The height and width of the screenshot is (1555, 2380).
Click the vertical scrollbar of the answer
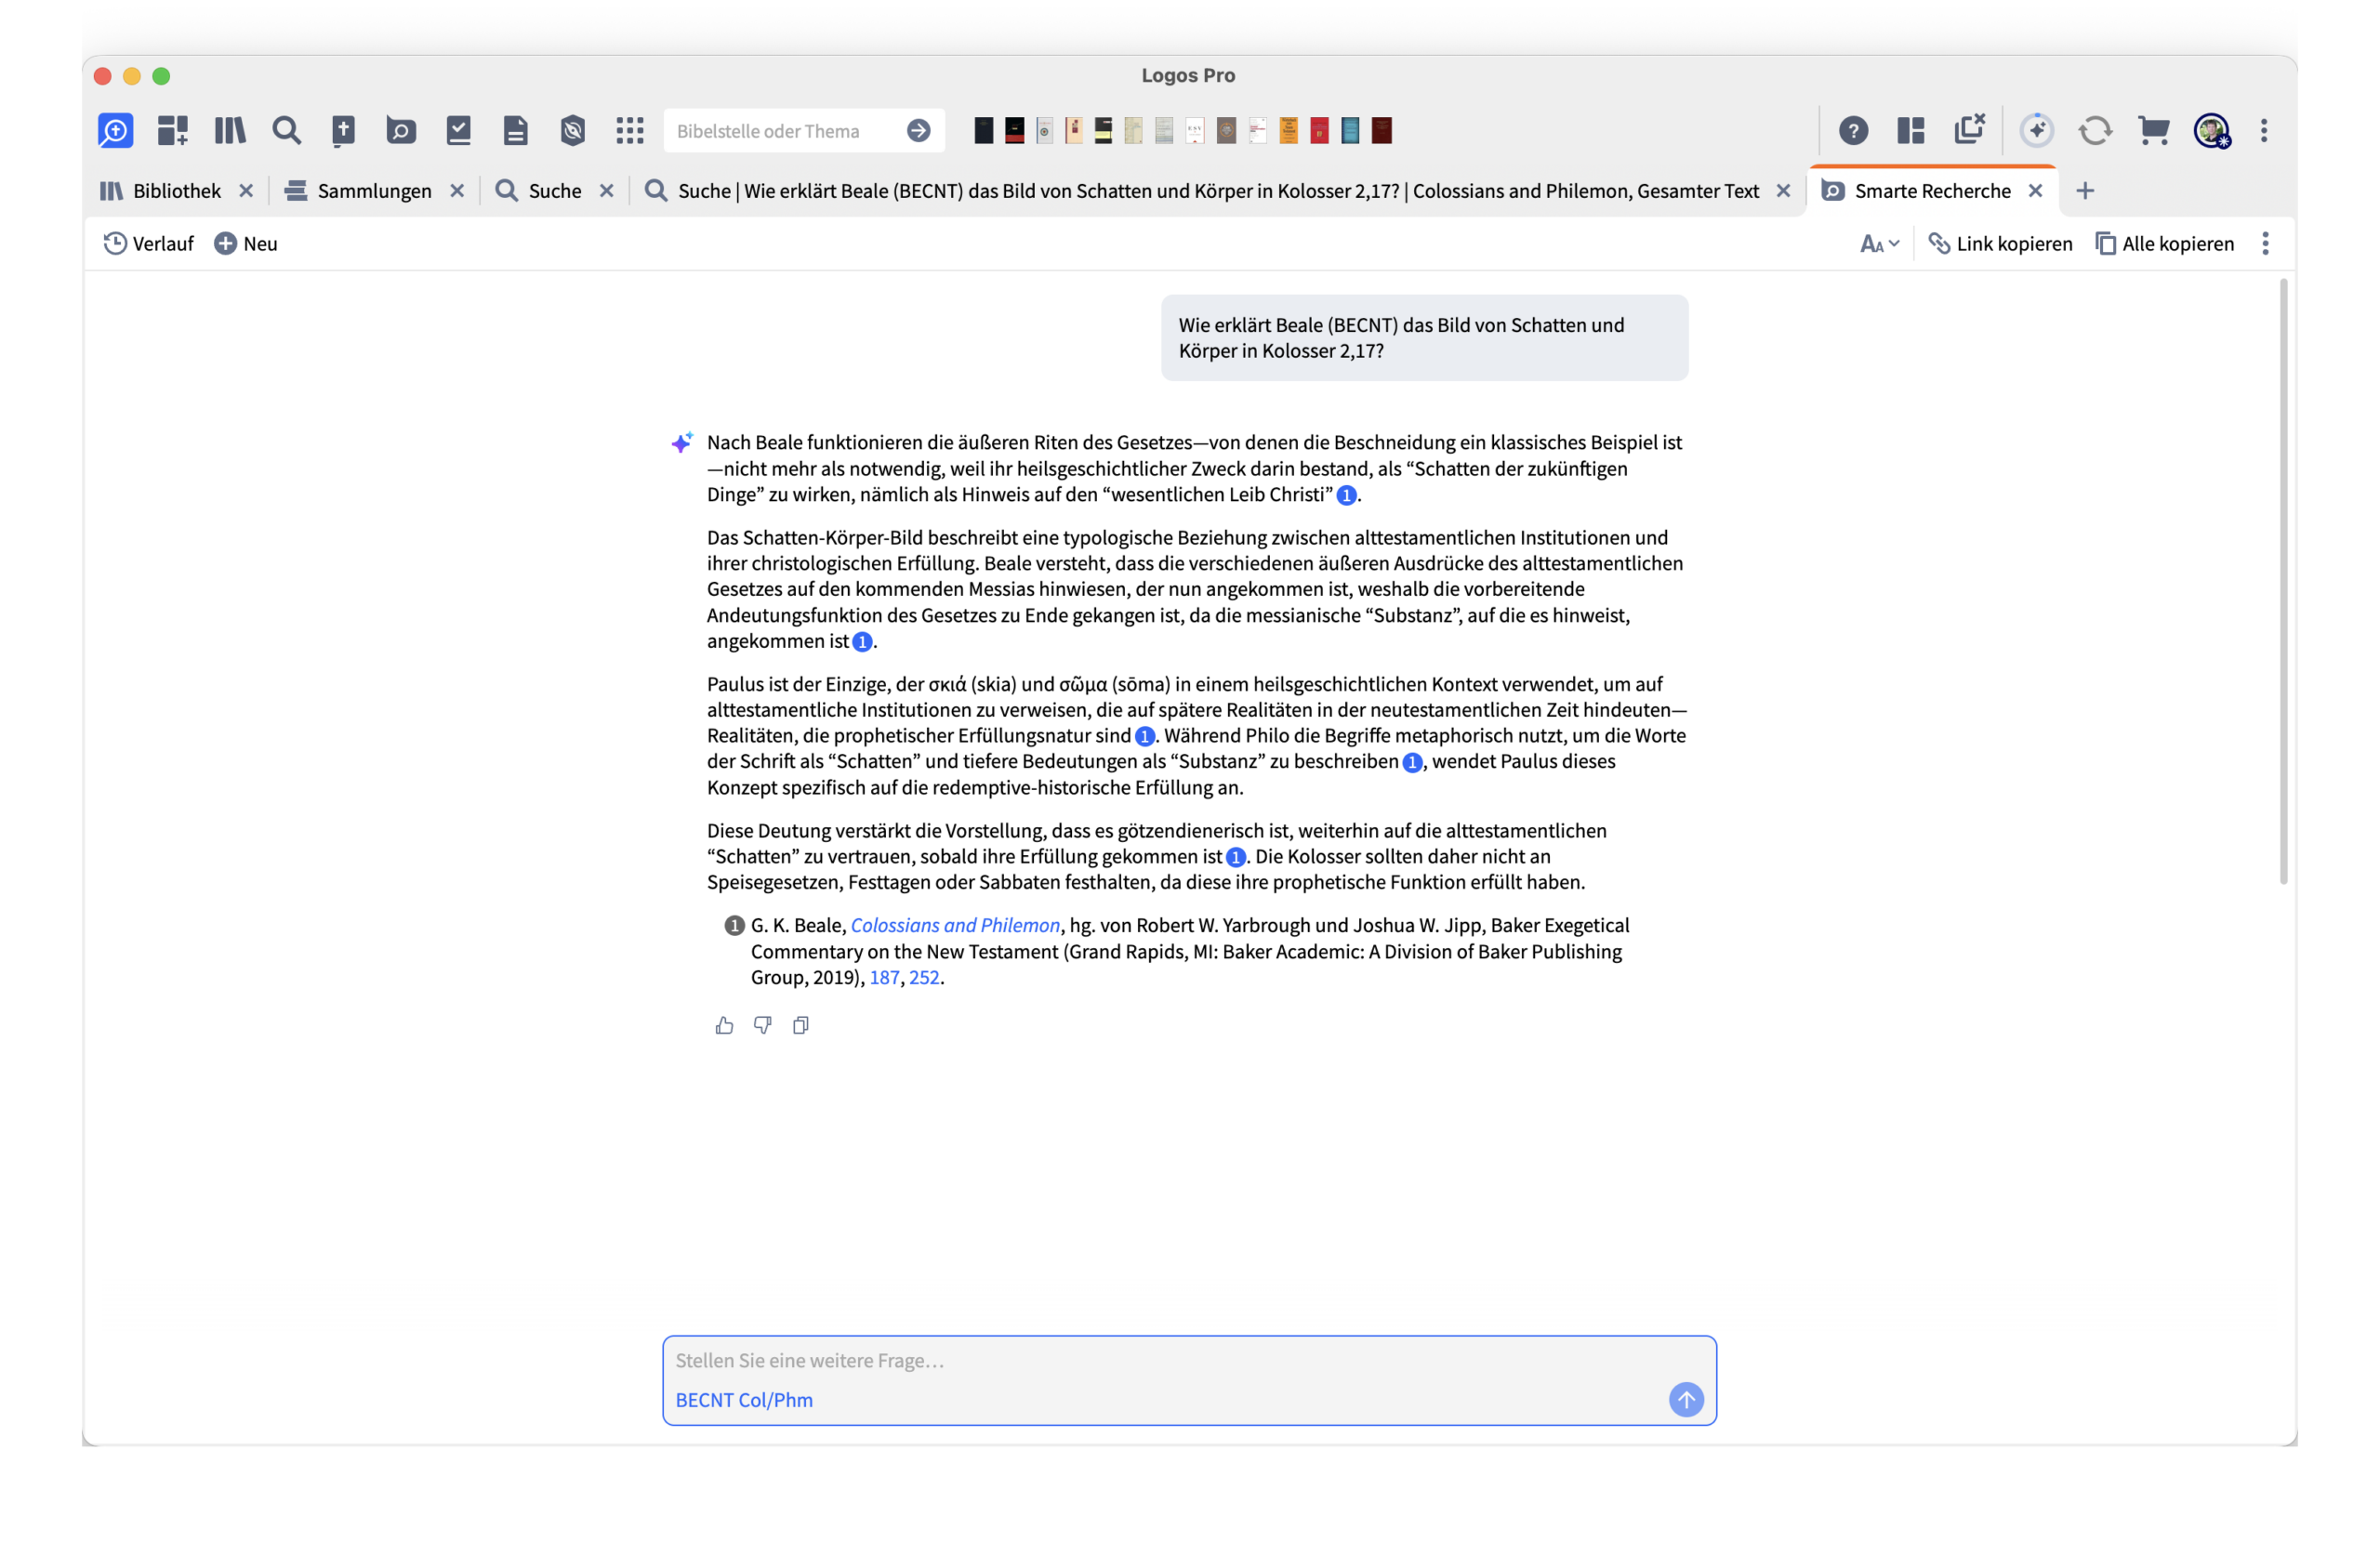tap(2283, 580)
